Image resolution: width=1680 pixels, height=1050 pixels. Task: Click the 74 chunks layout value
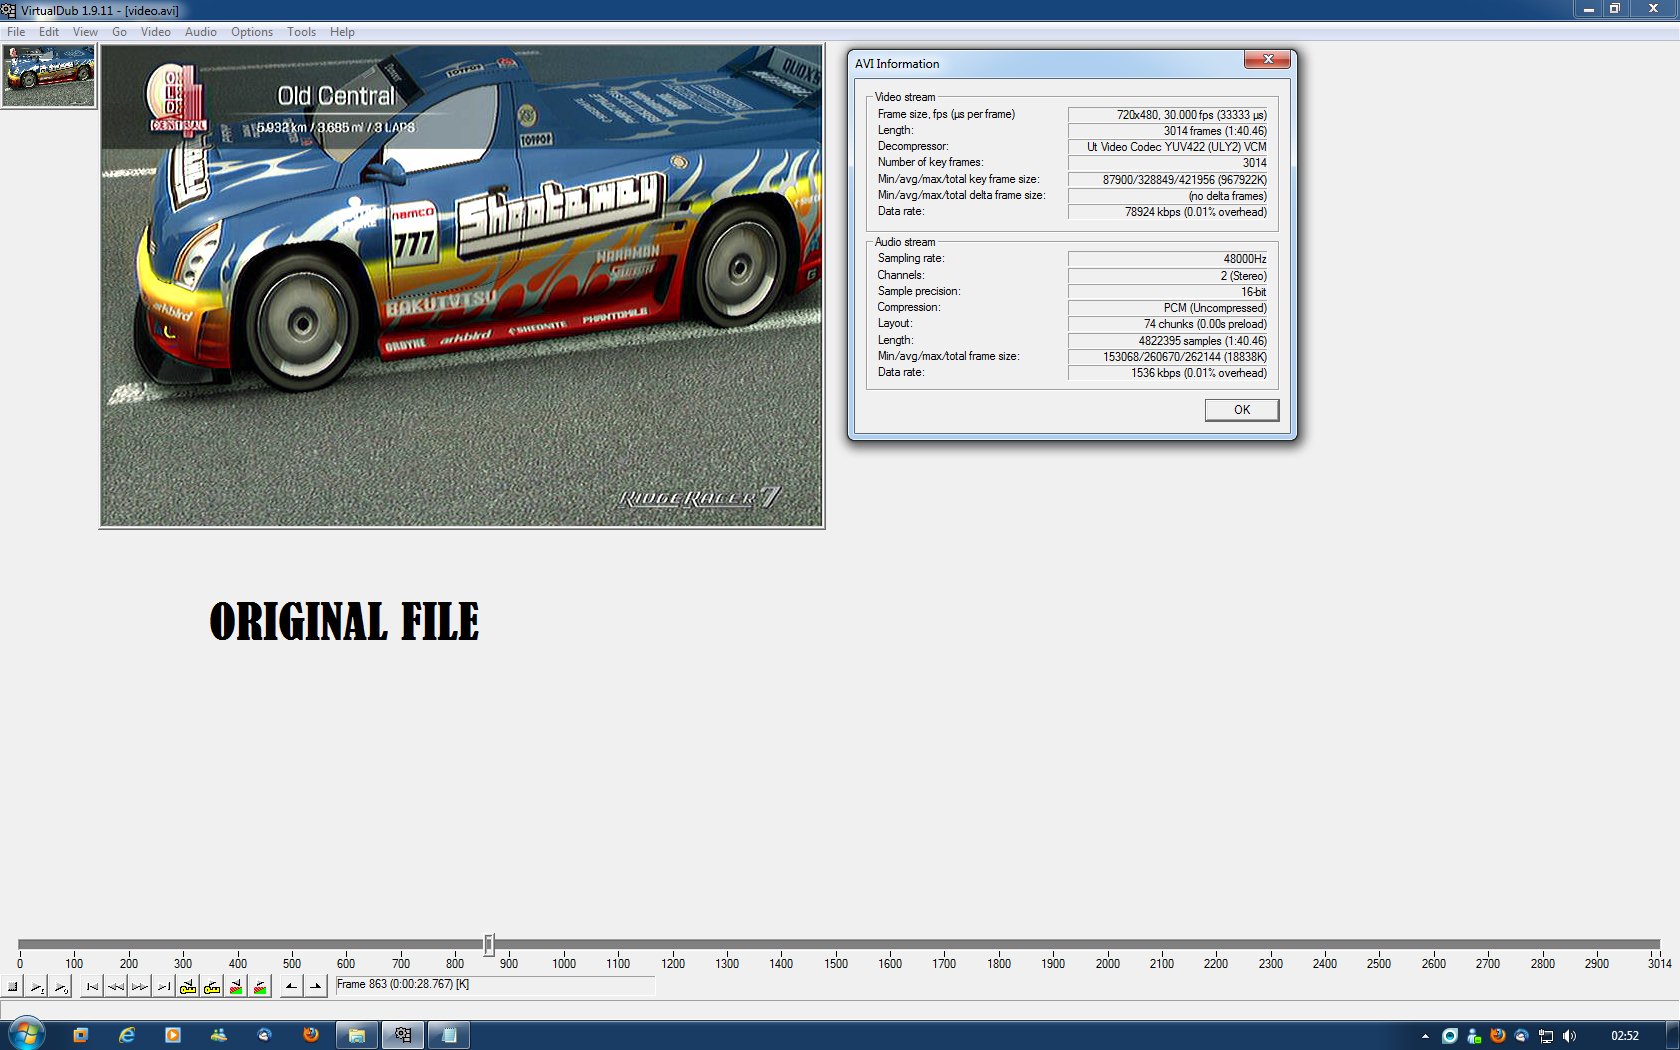(x=1168, y=324)
